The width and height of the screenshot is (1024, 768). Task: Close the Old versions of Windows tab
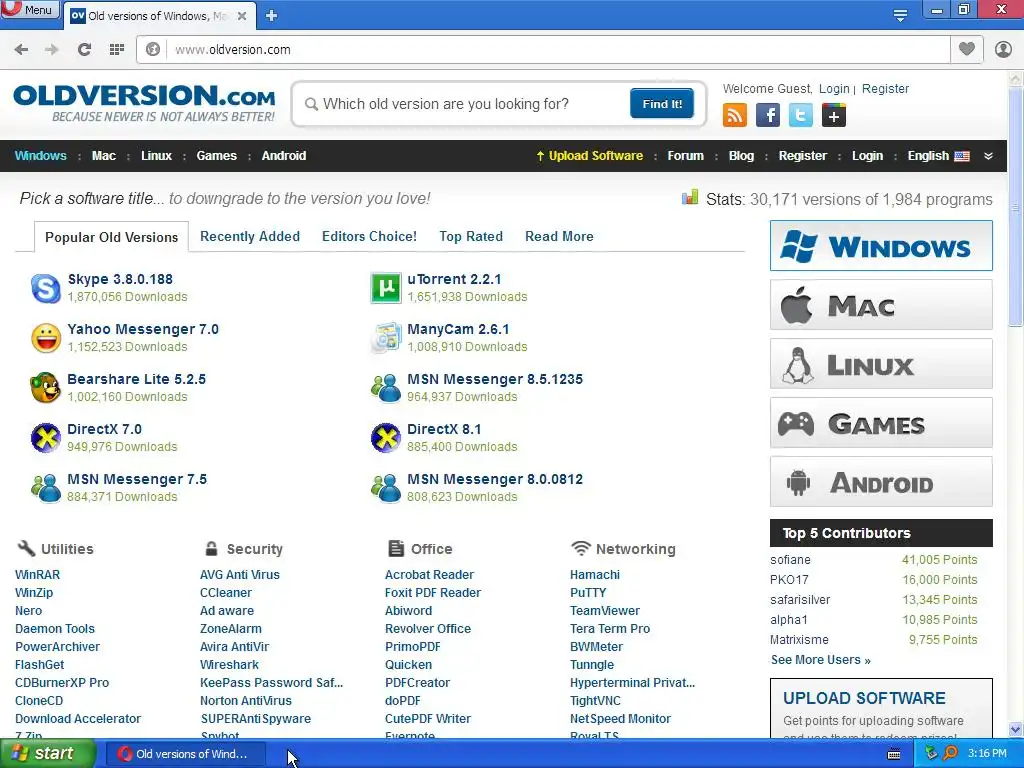242,16
